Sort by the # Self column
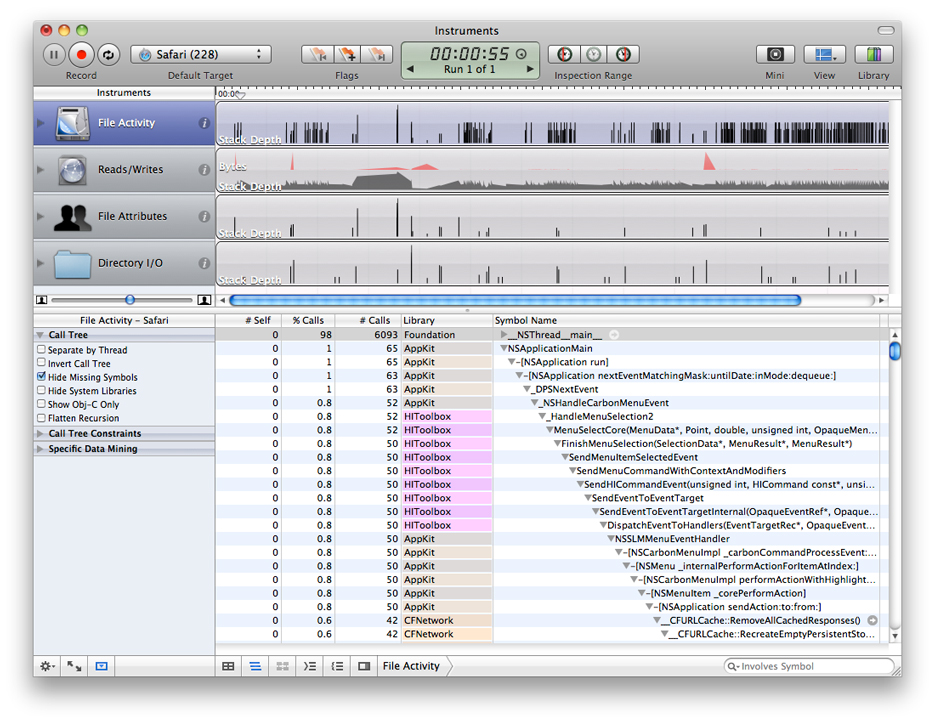Viewport: 935px width, 723px height. pos(249,320)
